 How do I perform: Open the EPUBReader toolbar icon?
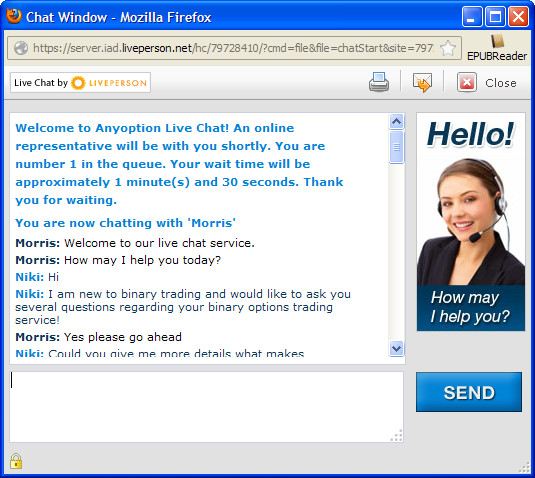497,48
